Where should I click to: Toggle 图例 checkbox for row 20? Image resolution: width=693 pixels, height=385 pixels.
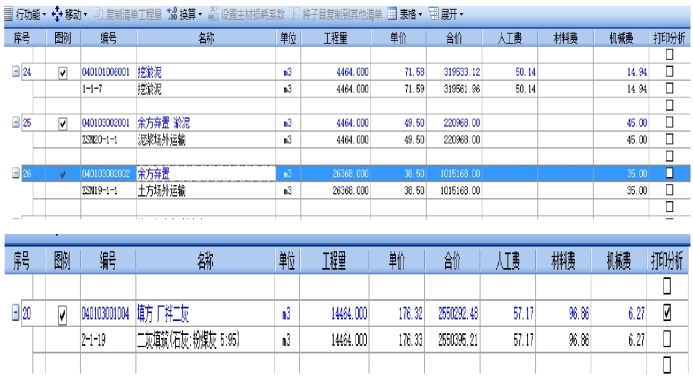[62, 315]
